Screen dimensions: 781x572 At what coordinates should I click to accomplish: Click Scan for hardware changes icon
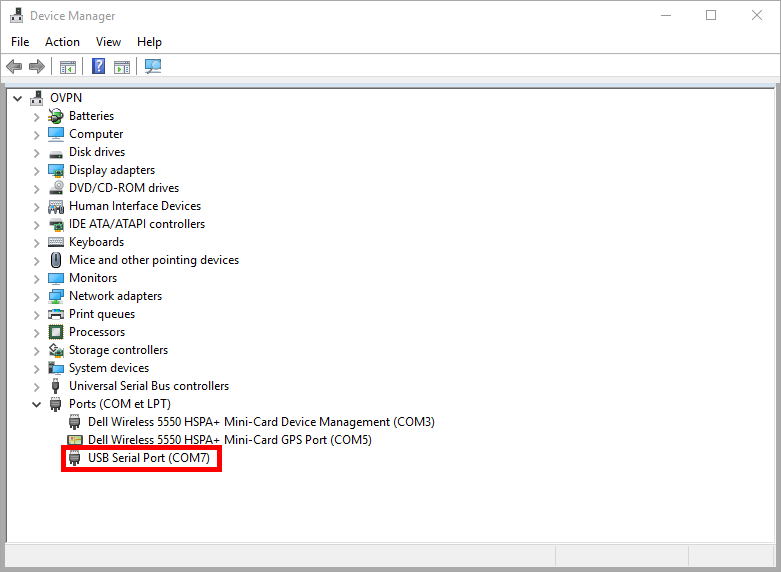coord(153,67)
